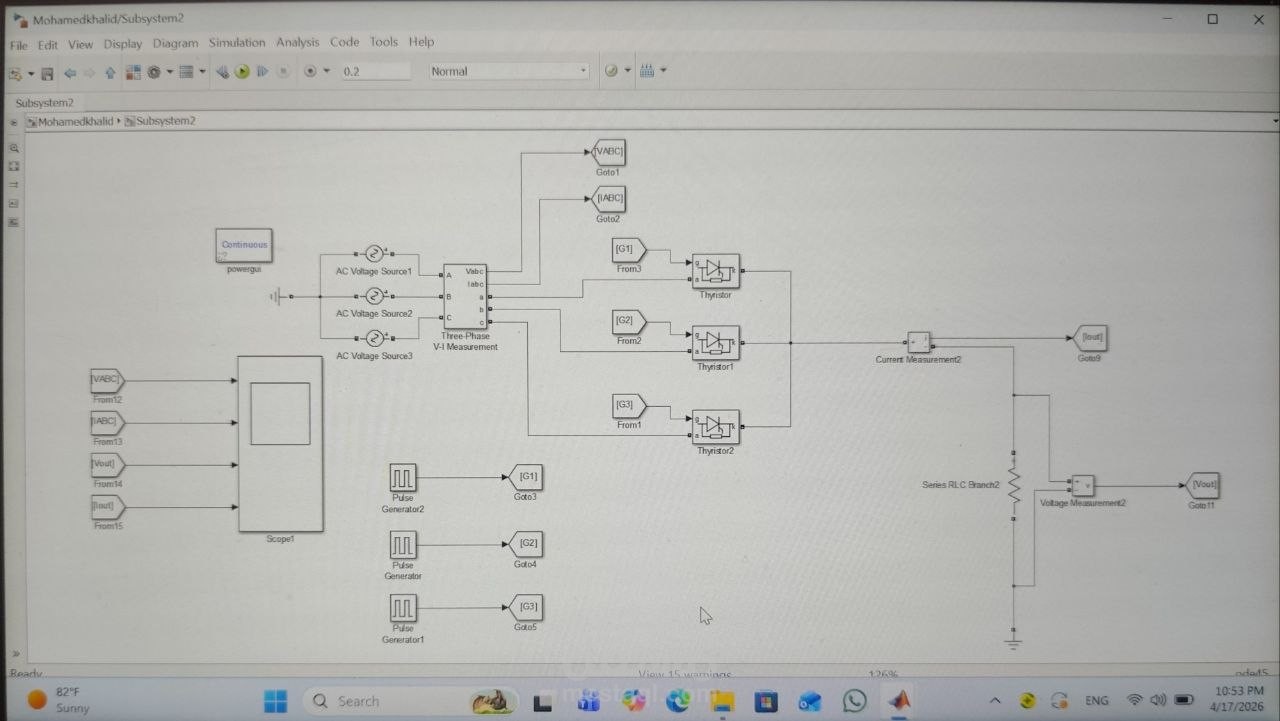Select the Thyristor2 block
The image size is (1280, 721).
(x=716, y=427)
